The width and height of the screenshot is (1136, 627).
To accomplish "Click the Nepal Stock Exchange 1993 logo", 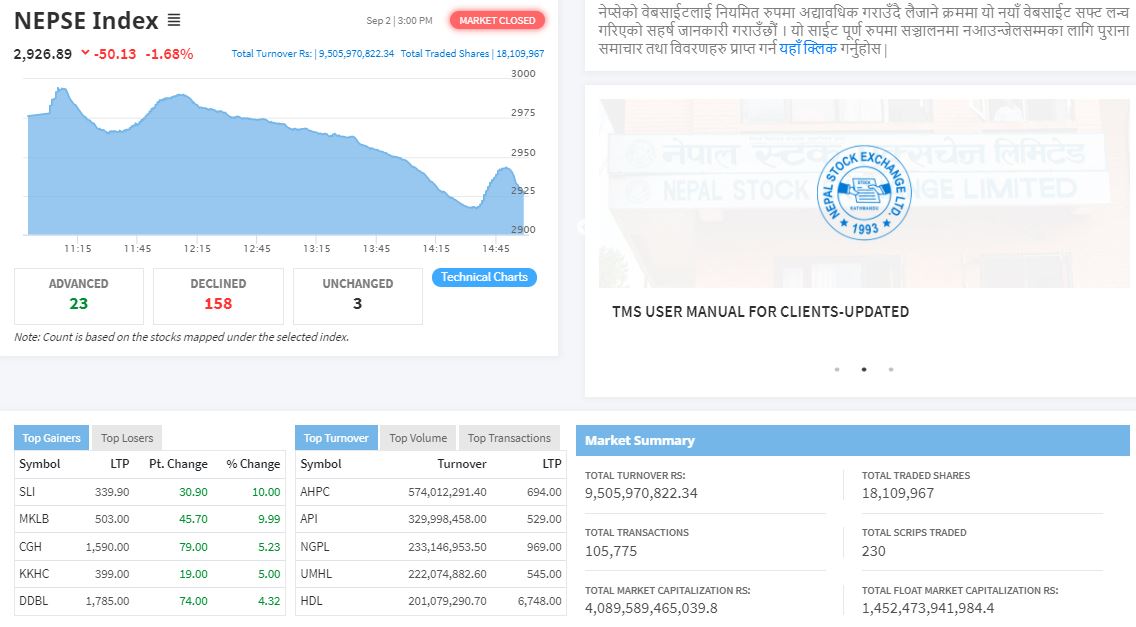I will tap(864, 194).
